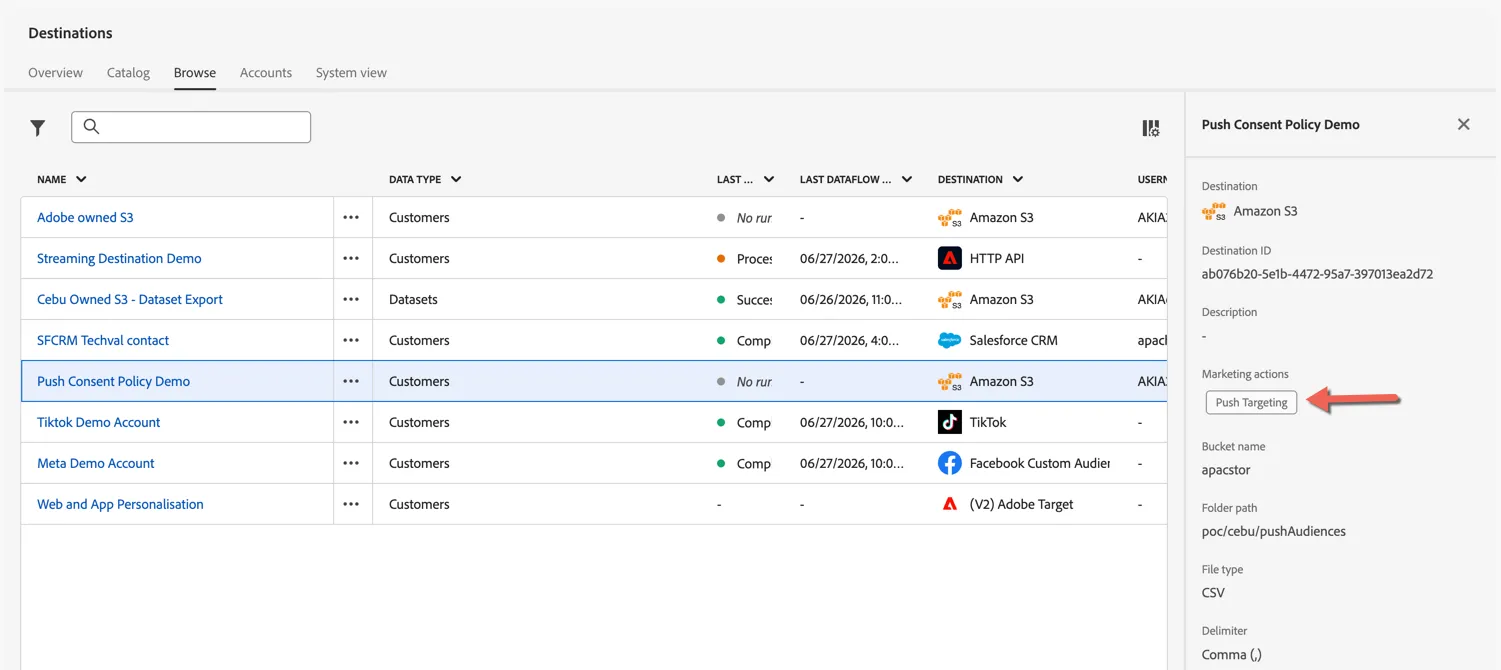
Task: Switch to the Overview tab
Action: tap(56, 73)
